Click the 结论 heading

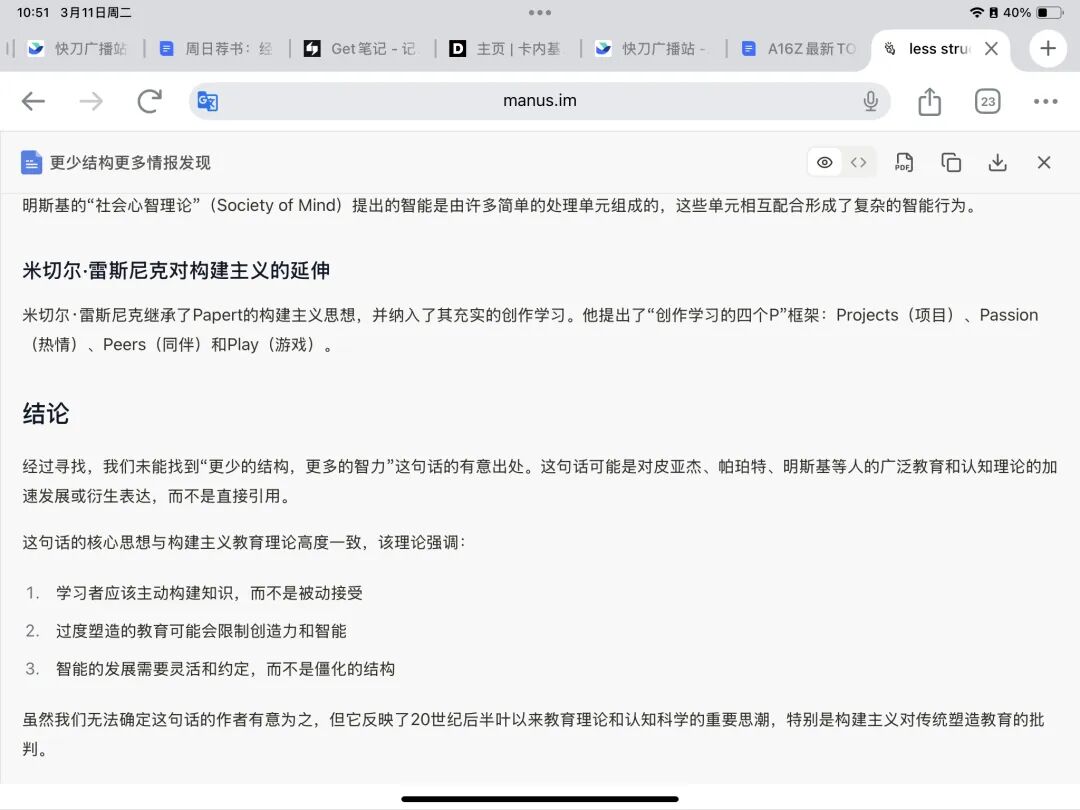46,414
